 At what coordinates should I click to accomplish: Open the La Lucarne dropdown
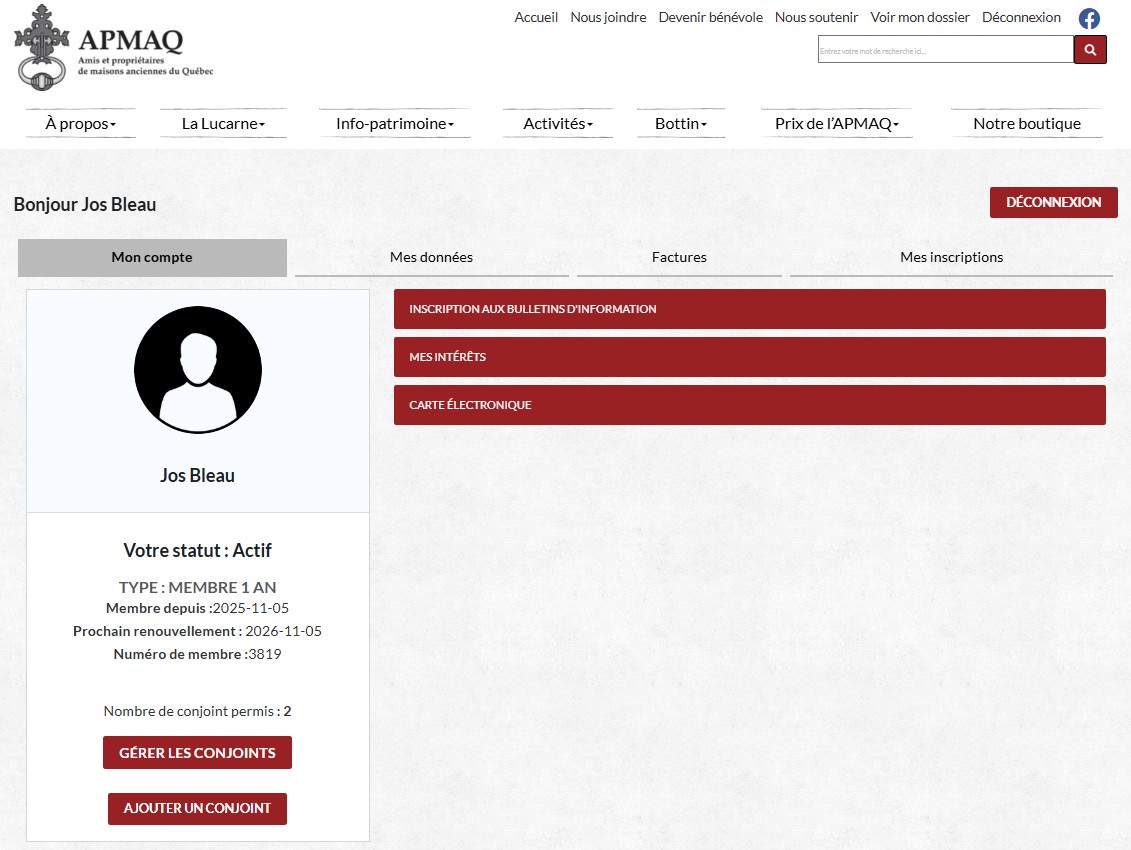(x=223, y=124)
